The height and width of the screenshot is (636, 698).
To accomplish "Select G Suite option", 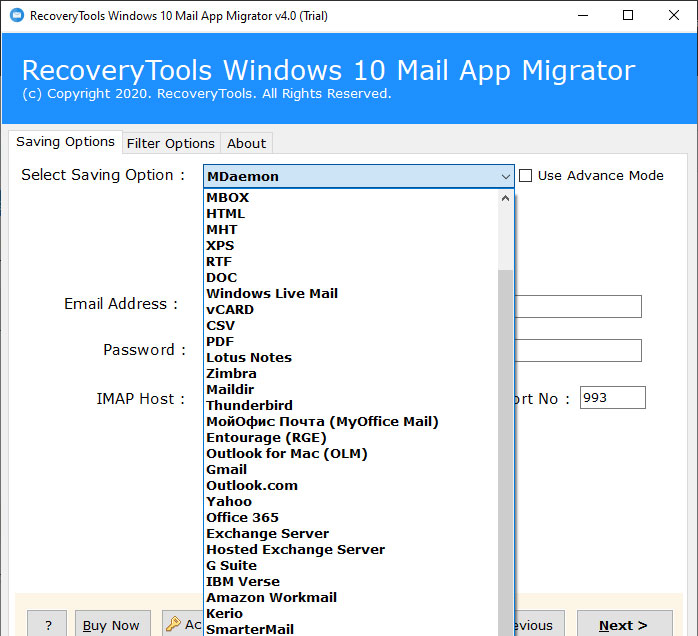I will (351, 566).
